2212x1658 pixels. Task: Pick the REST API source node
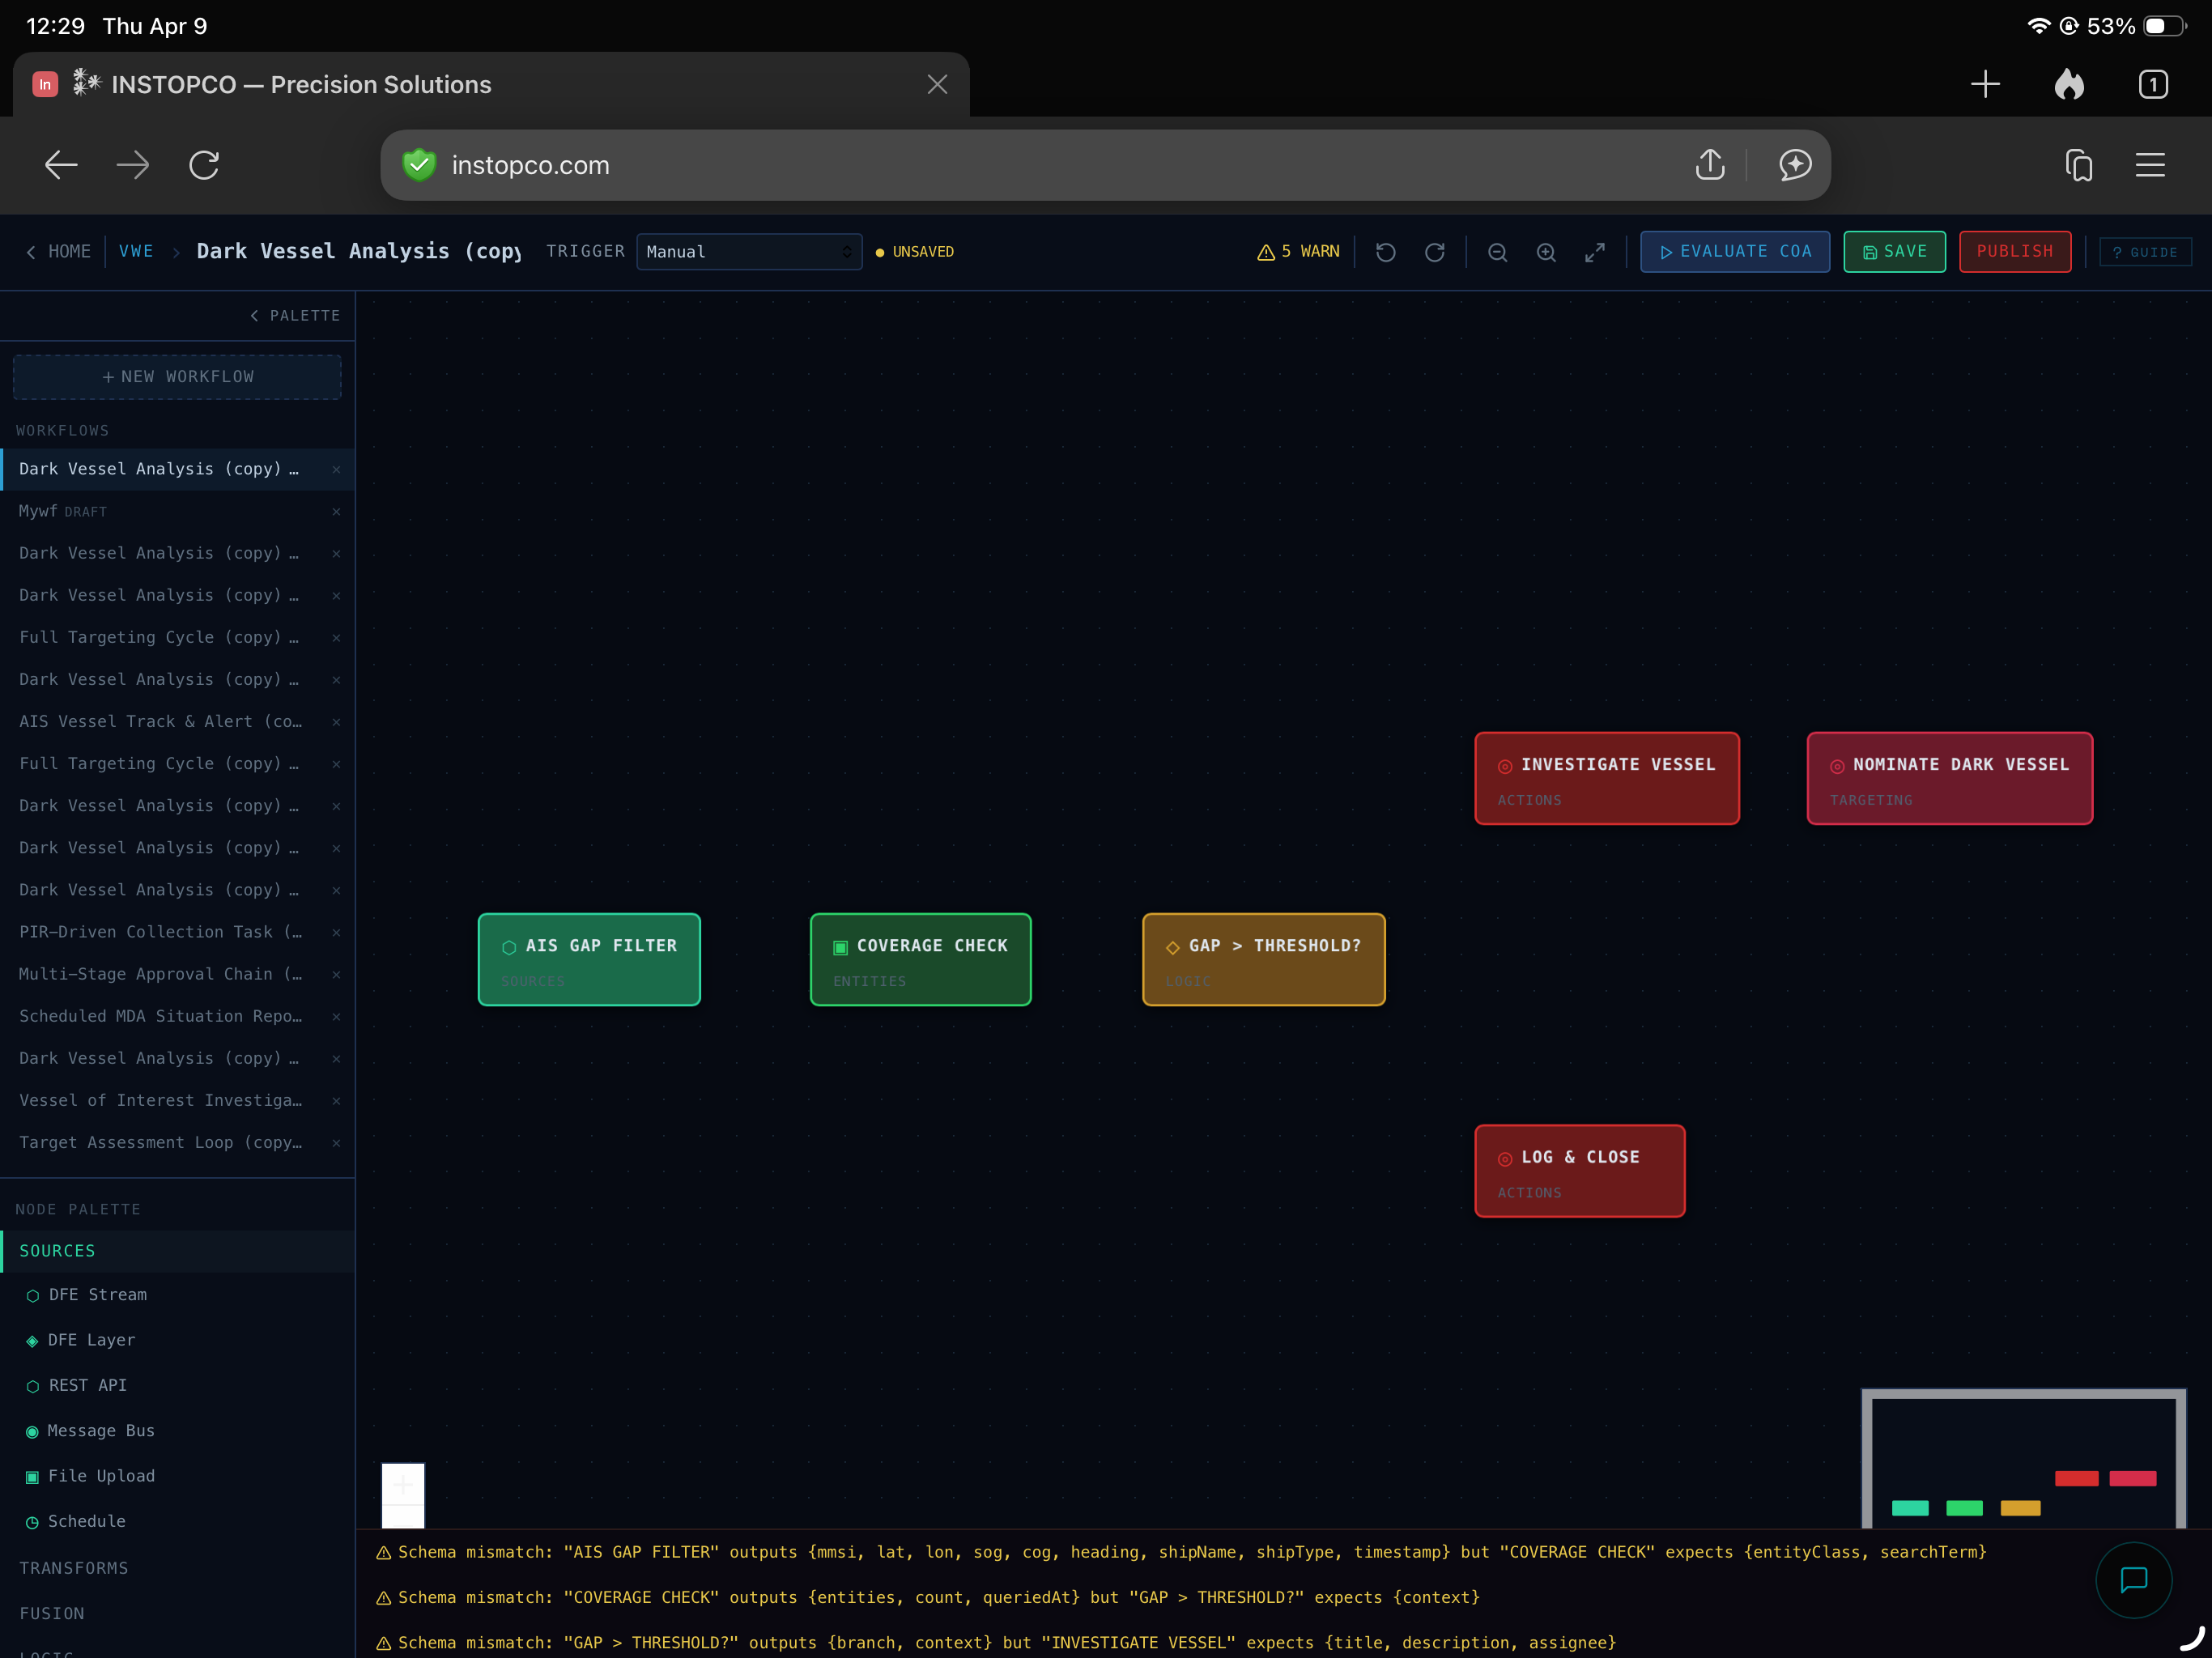177,1385
